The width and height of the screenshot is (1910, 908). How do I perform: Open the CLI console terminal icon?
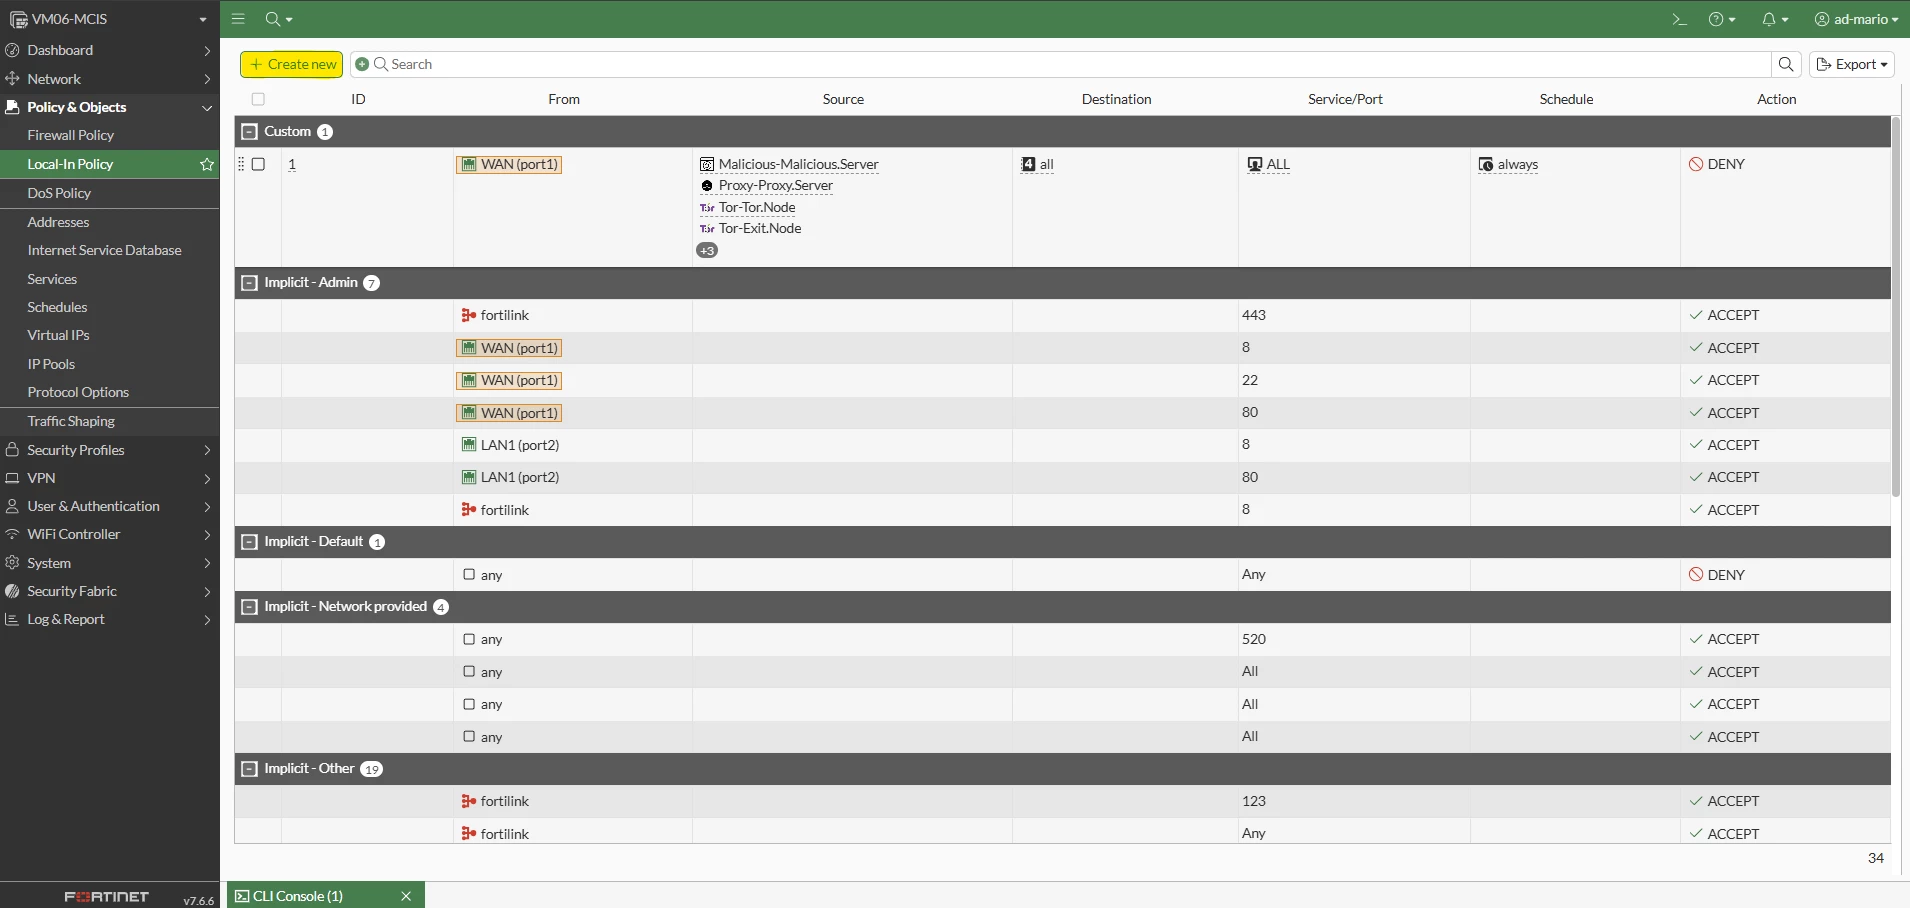[1679, 19]
